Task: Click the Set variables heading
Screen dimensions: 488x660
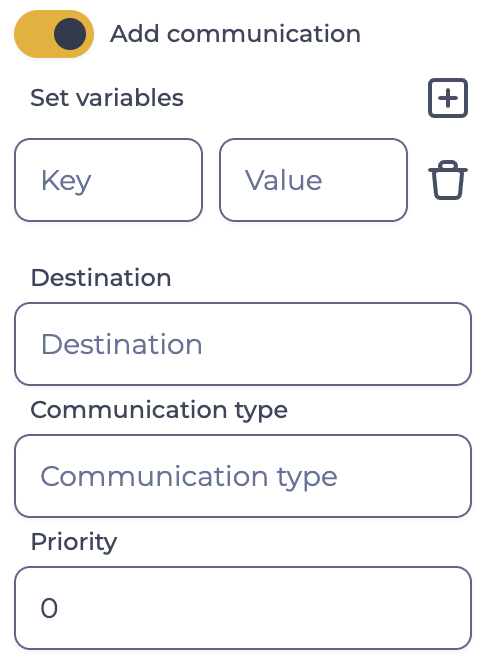Action: tap(107, 98)
